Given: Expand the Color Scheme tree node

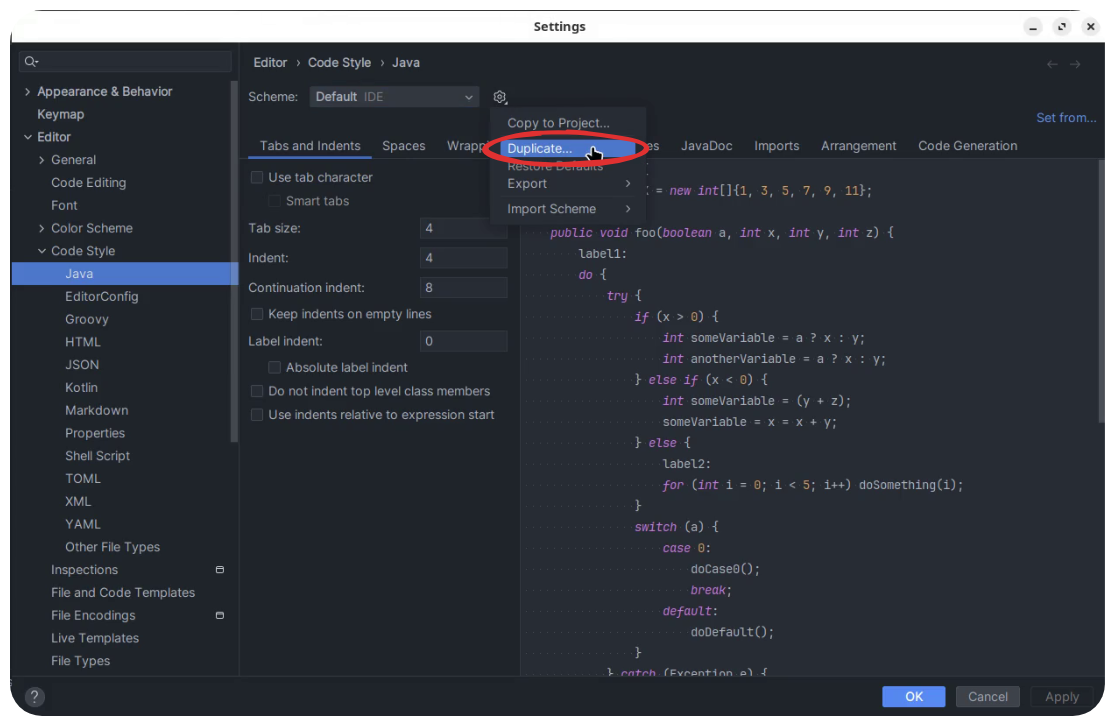Looking at the screenshot, I should [41, 228].
